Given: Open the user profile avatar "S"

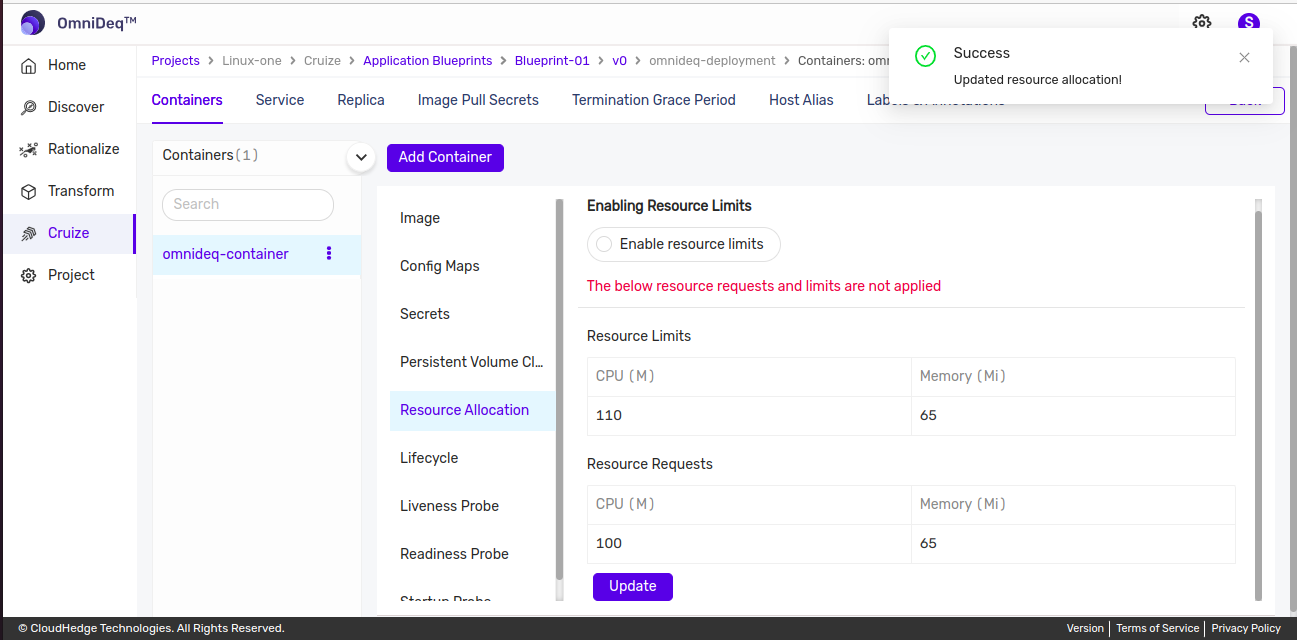Looking at the screenshot, I should [x=1248, y=23].
